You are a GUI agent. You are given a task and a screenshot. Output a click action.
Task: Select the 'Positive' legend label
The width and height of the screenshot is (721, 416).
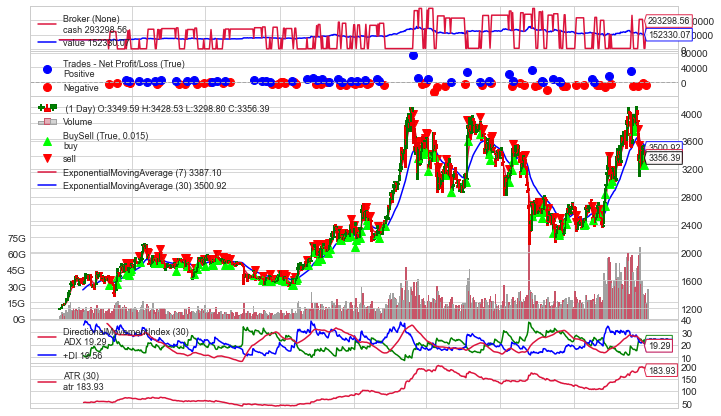click(79, 74)
